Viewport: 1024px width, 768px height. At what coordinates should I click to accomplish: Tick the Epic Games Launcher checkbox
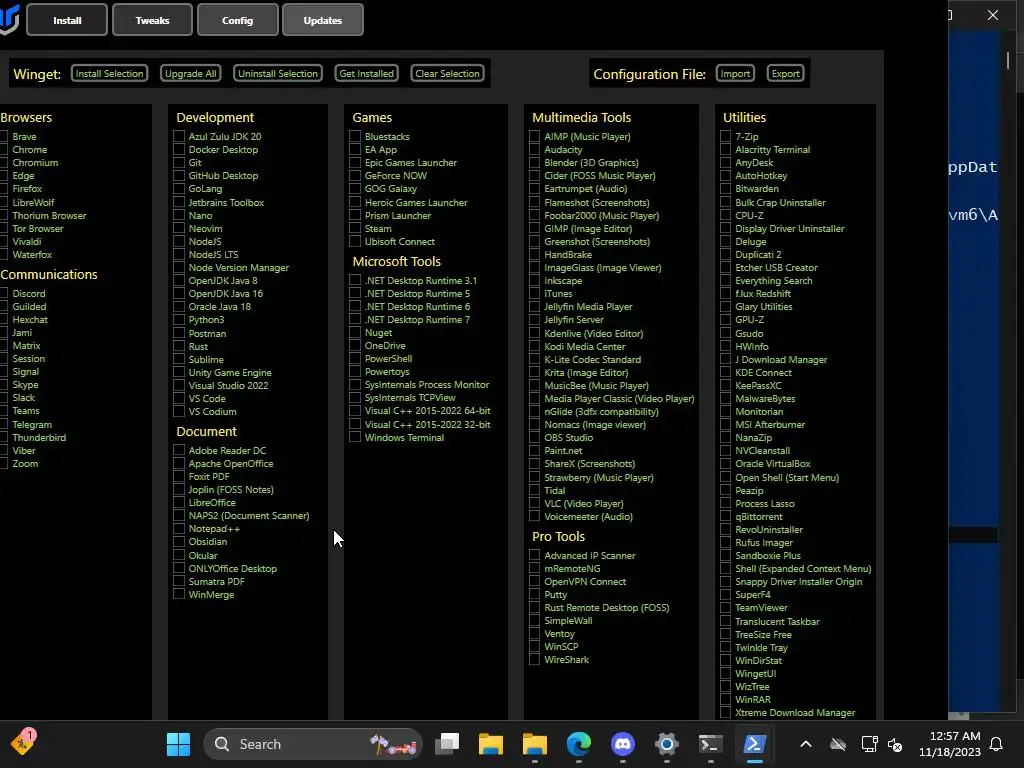click(x=355, y=162)
